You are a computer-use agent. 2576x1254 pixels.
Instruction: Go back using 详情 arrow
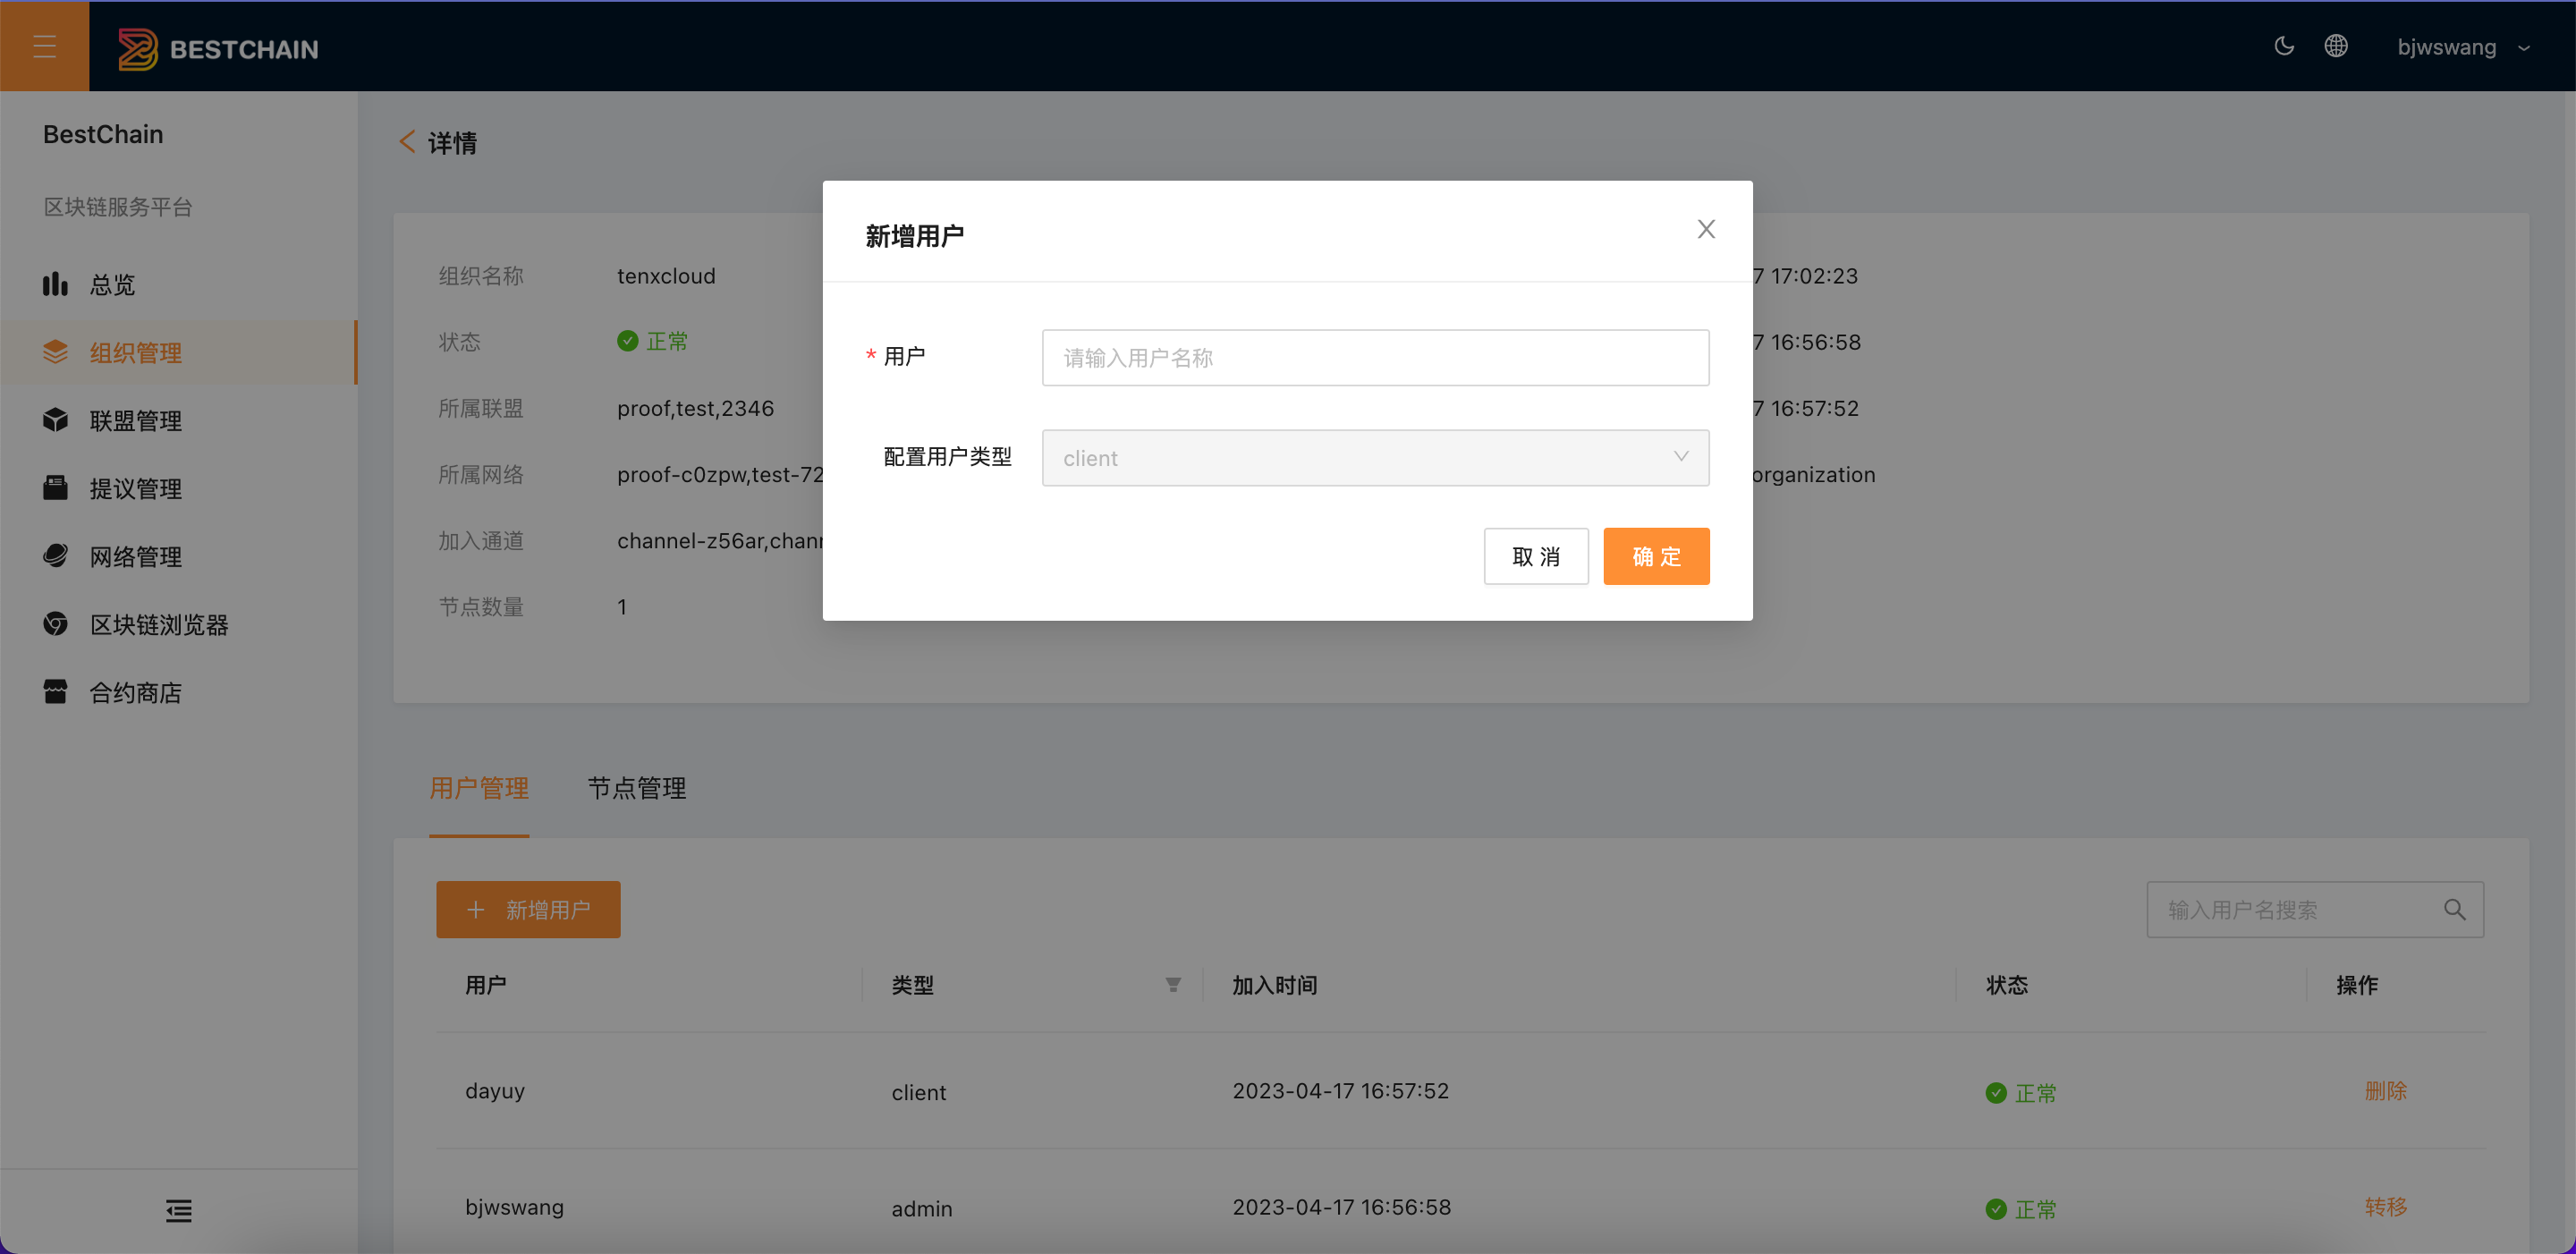click(x=407, y=142)
